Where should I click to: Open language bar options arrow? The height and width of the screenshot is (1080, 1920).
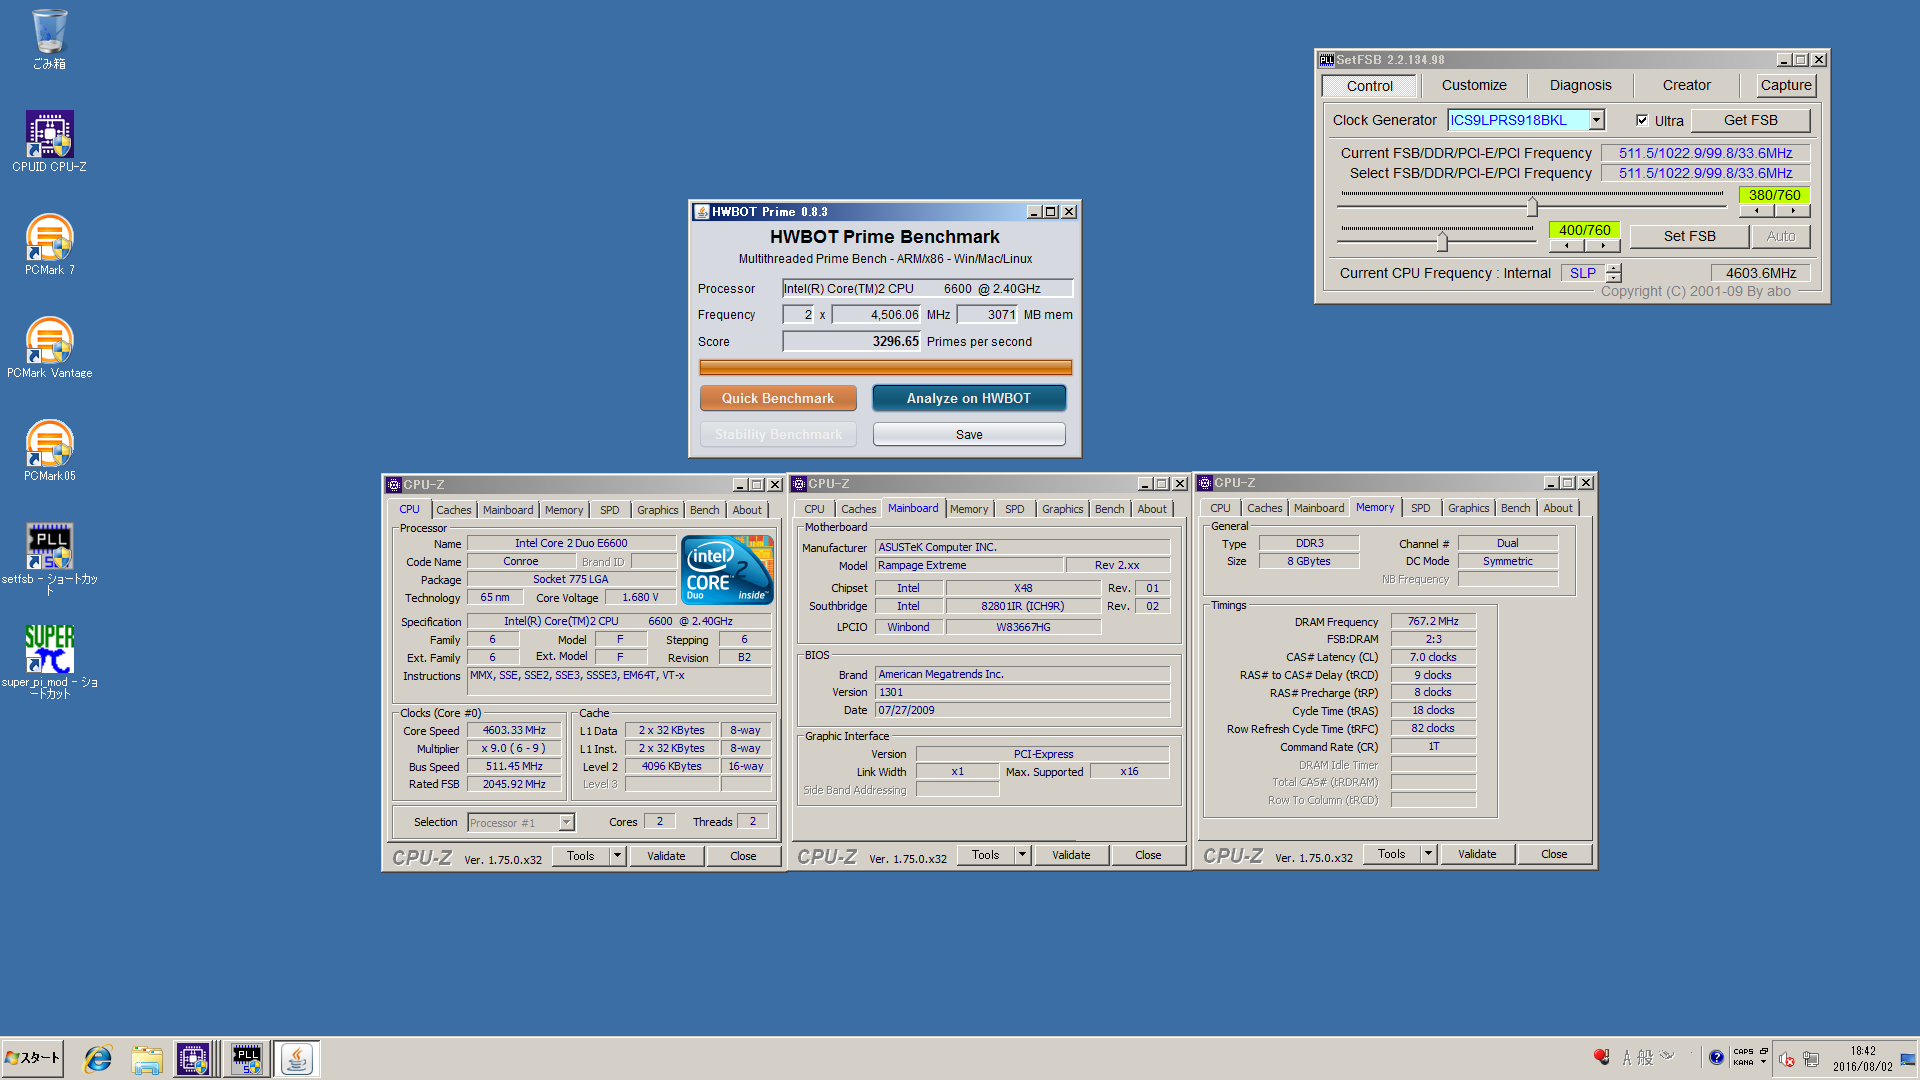point(1764,1062)
